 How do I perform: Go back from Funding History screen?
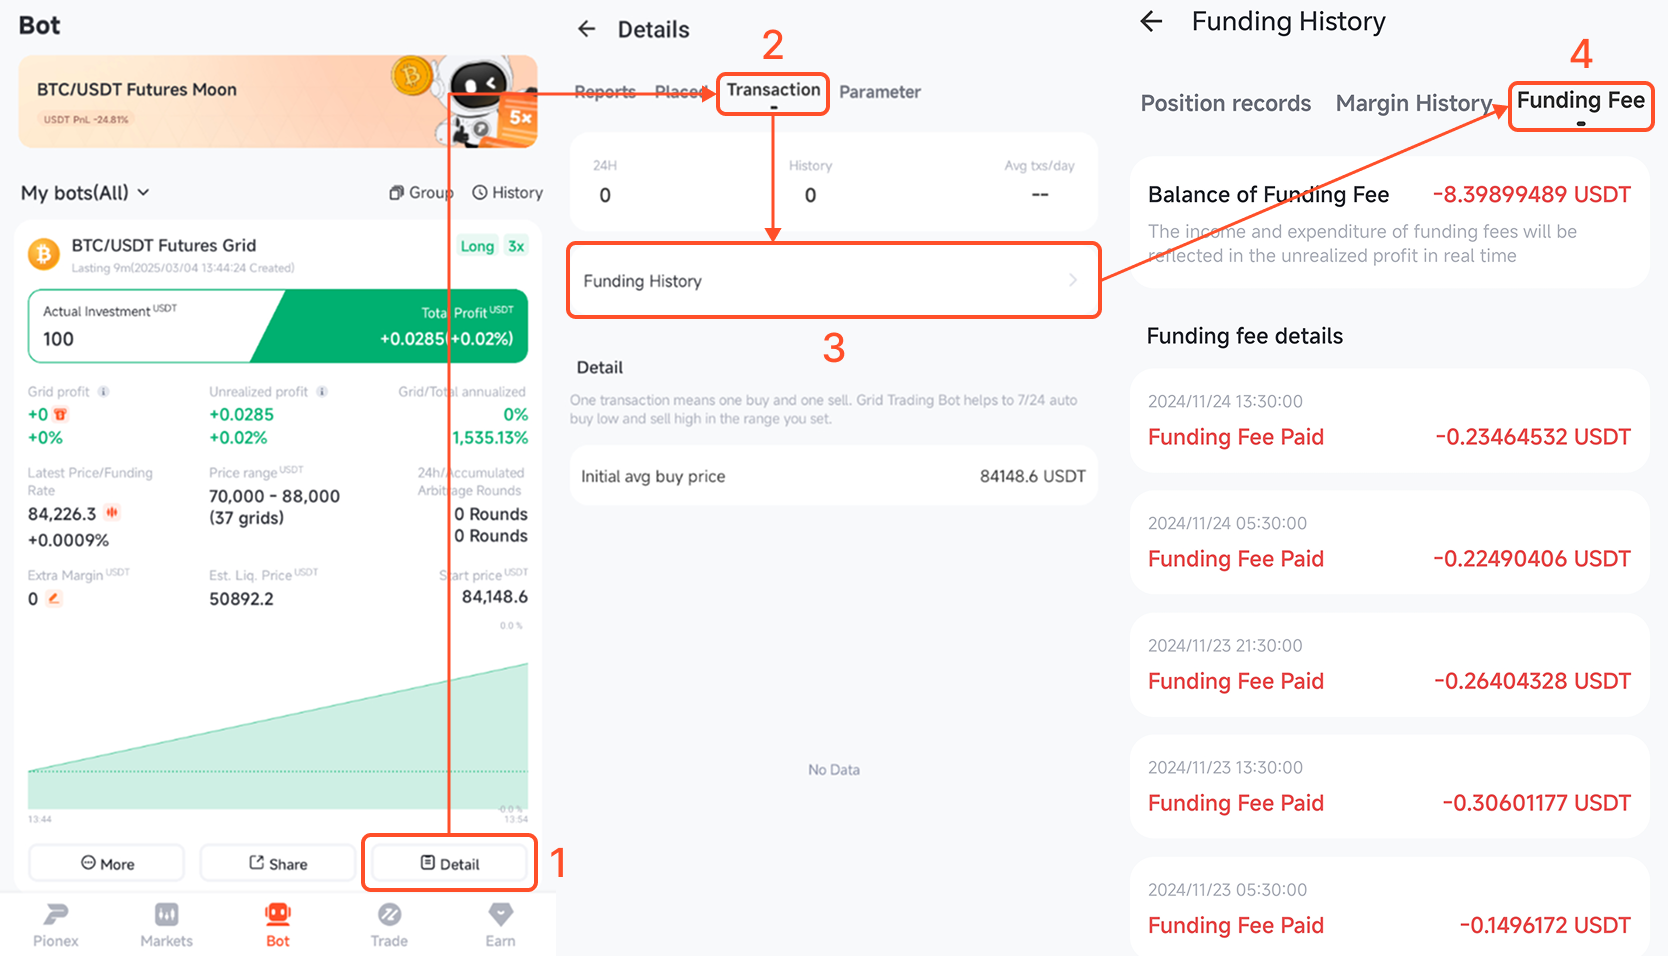(x=1151, y=21)
